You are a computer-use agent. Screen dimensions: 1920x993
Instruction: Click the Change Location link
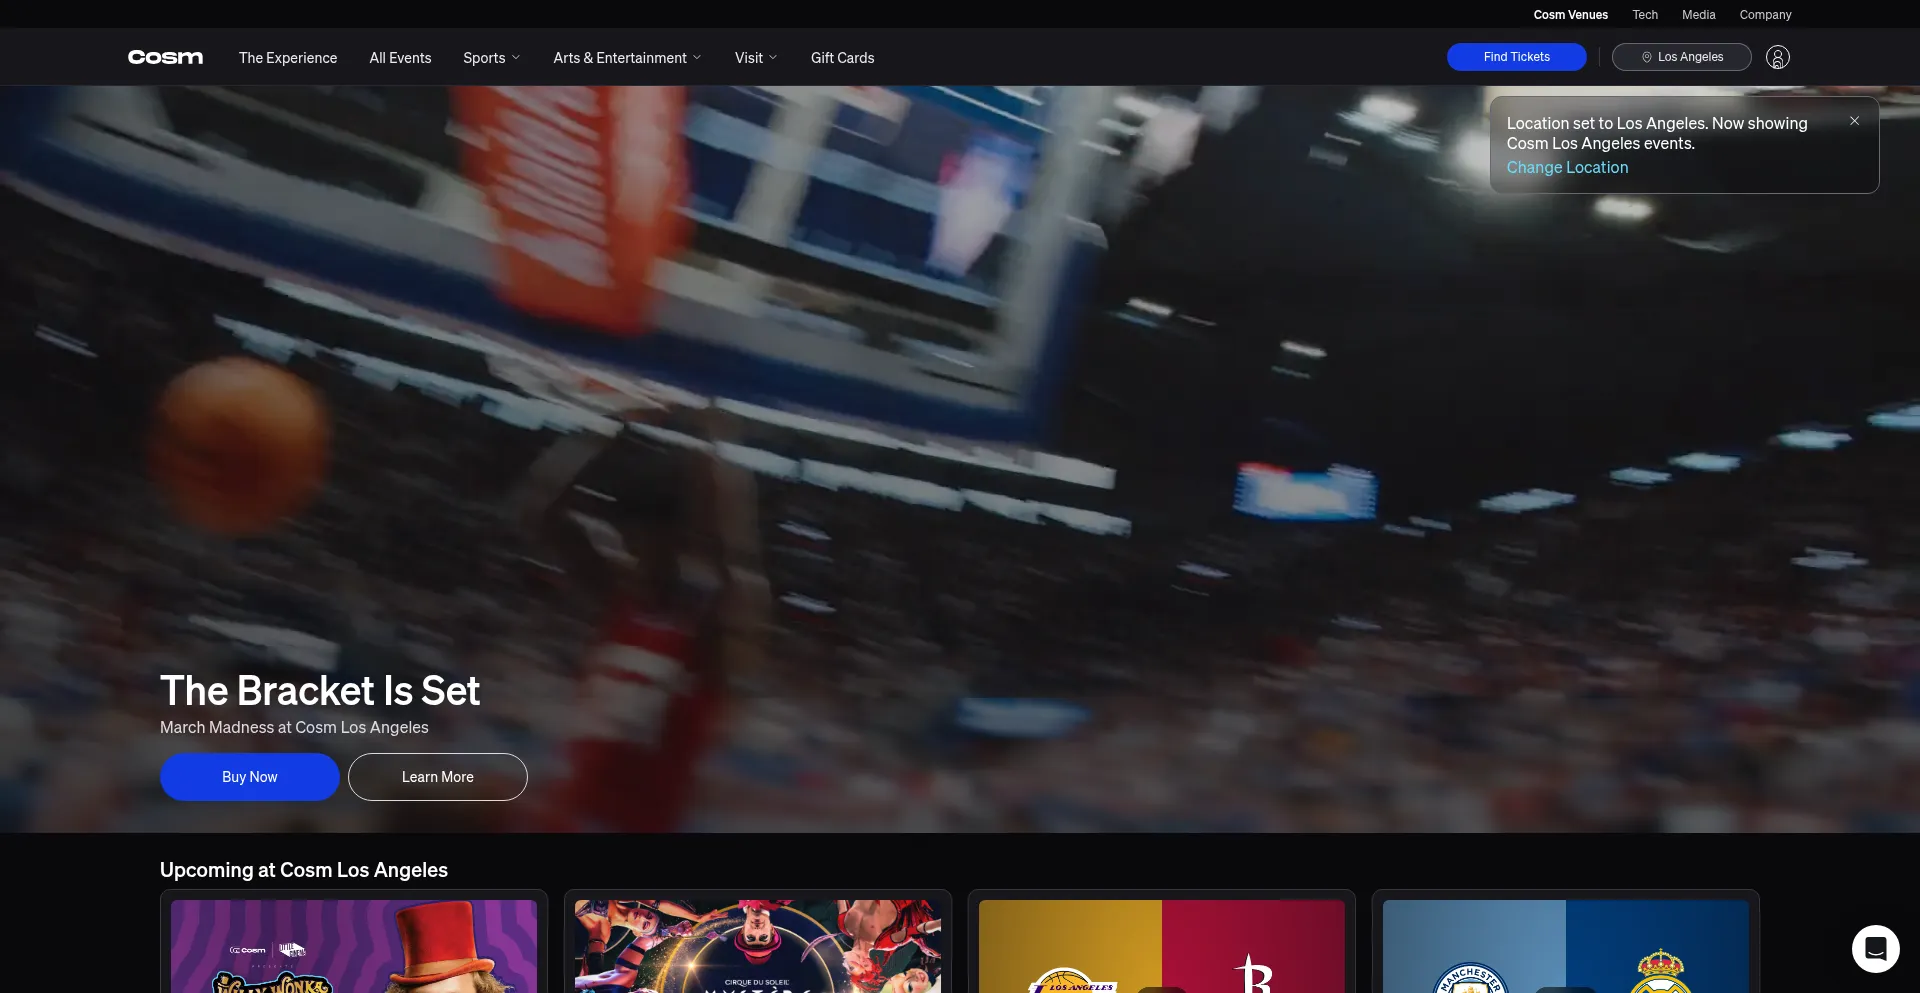coord(1567,168)
